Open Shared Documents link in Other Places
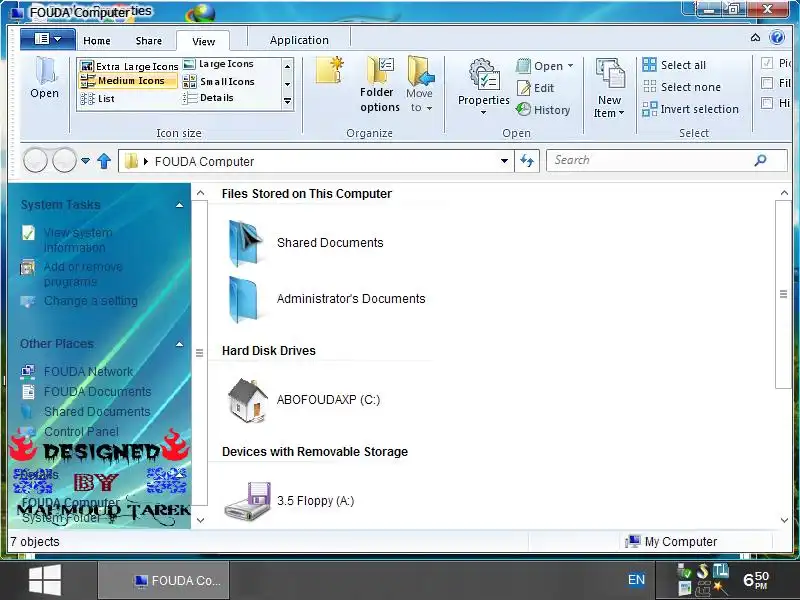The width and height of the screenshot is (800, 600). pyautogui.click(x=97, y=411)
